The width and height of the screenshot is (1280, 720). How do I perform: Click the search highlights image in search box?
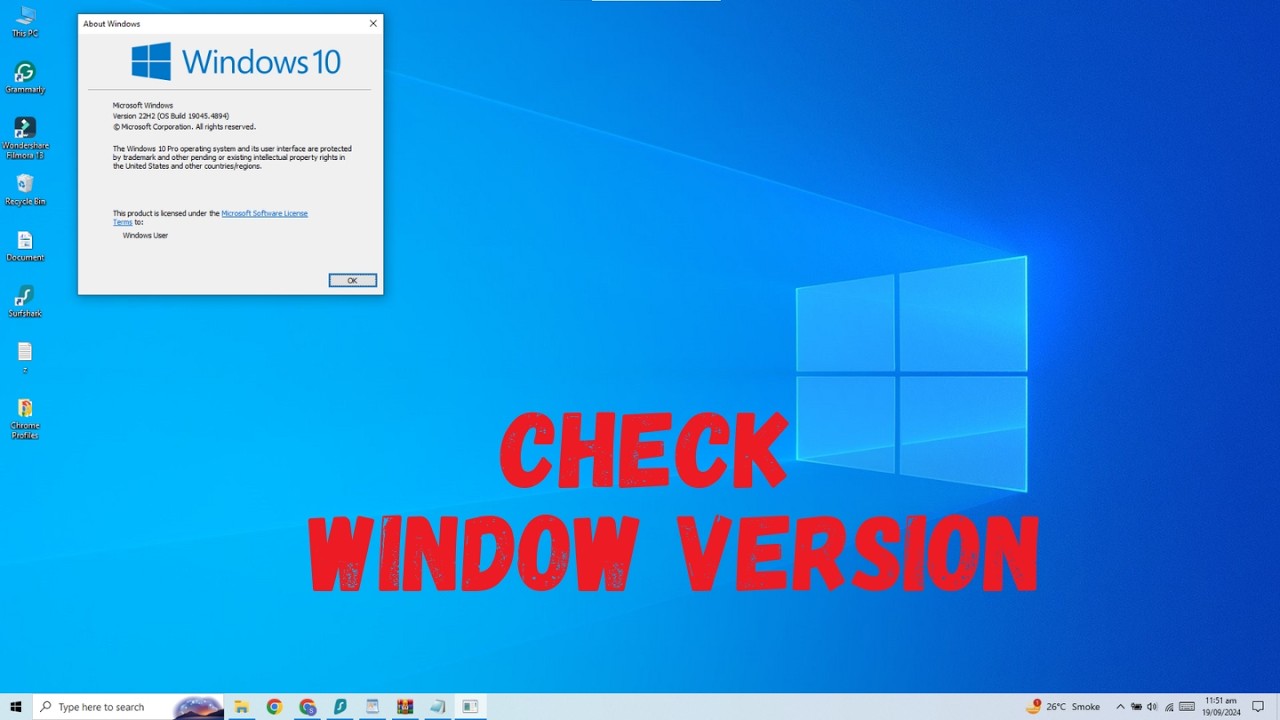tap(198, 707)
